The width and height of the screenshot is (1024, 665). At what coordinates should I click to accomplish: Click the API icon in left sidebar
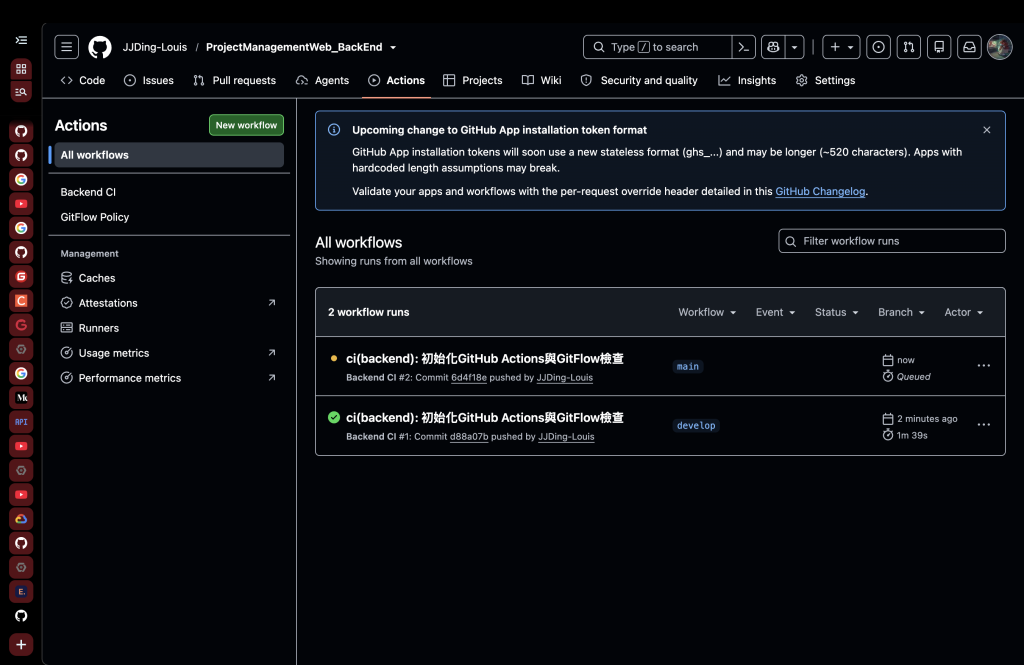pyautogui.click(x=22, y=422)
